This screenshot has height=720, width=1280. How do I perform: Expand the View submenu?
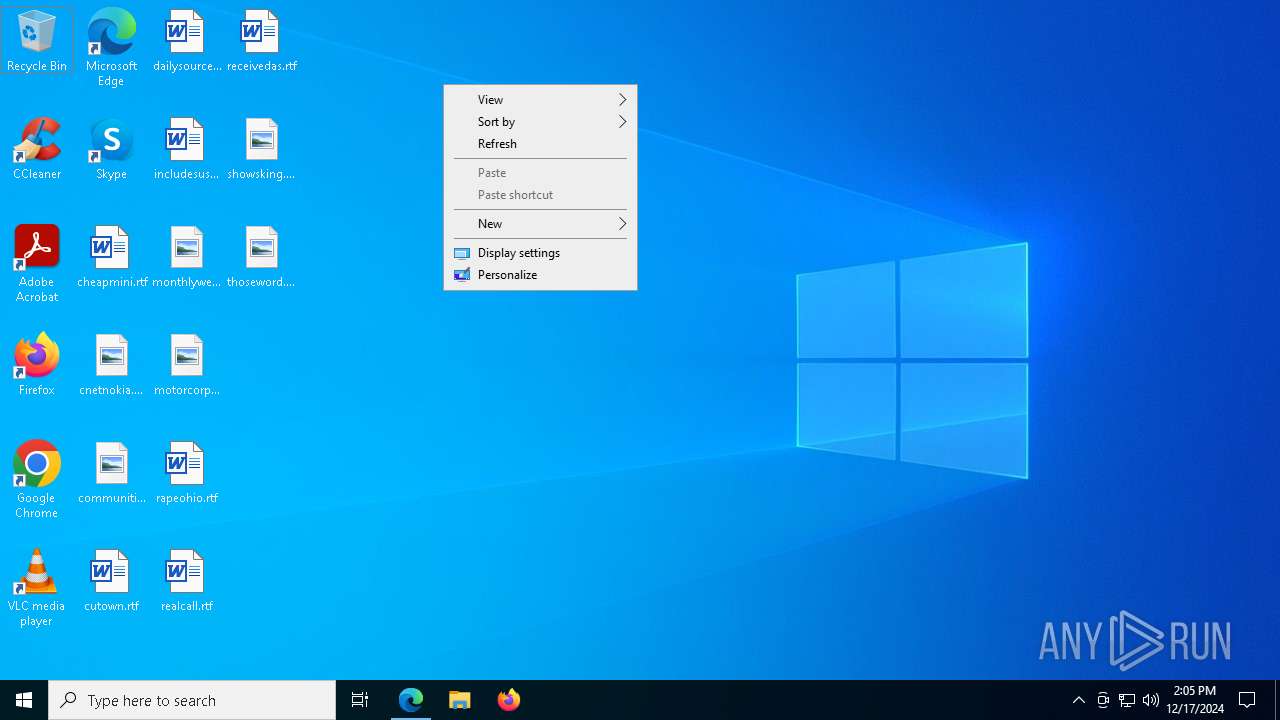[x=540, y=100]
